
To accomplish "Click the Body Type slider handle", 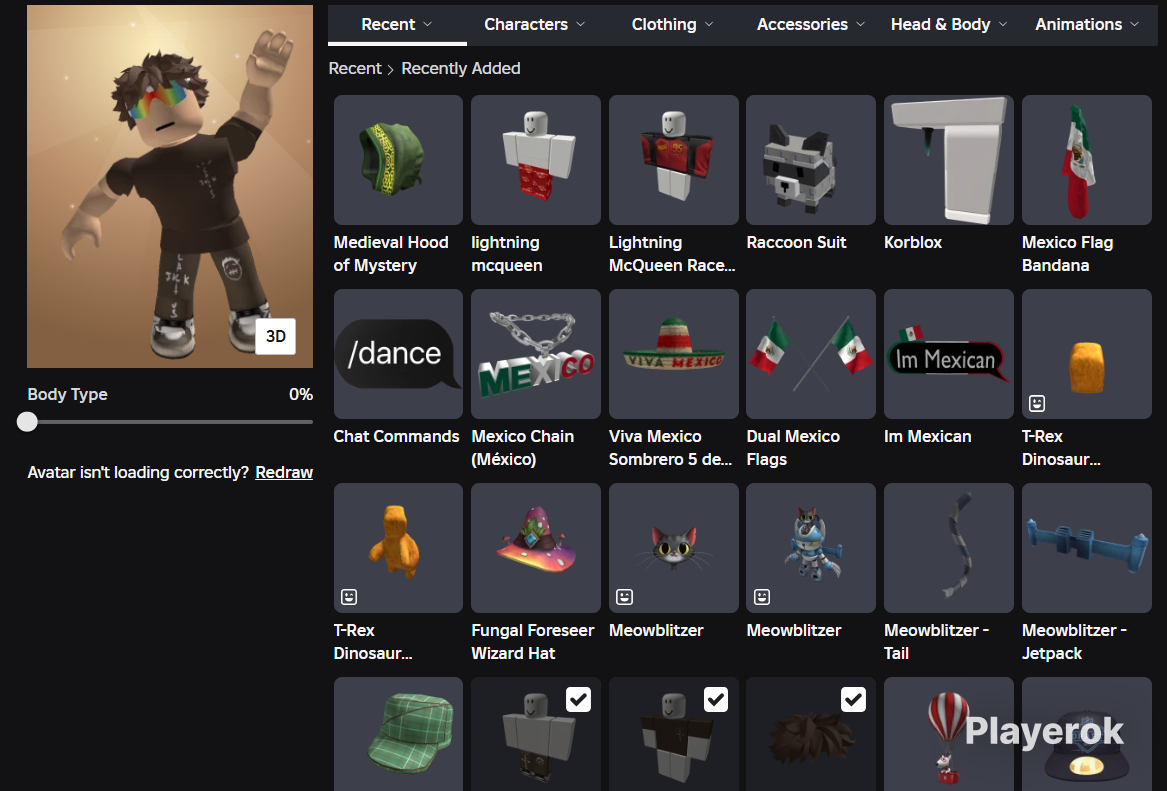I will (28, 422).
